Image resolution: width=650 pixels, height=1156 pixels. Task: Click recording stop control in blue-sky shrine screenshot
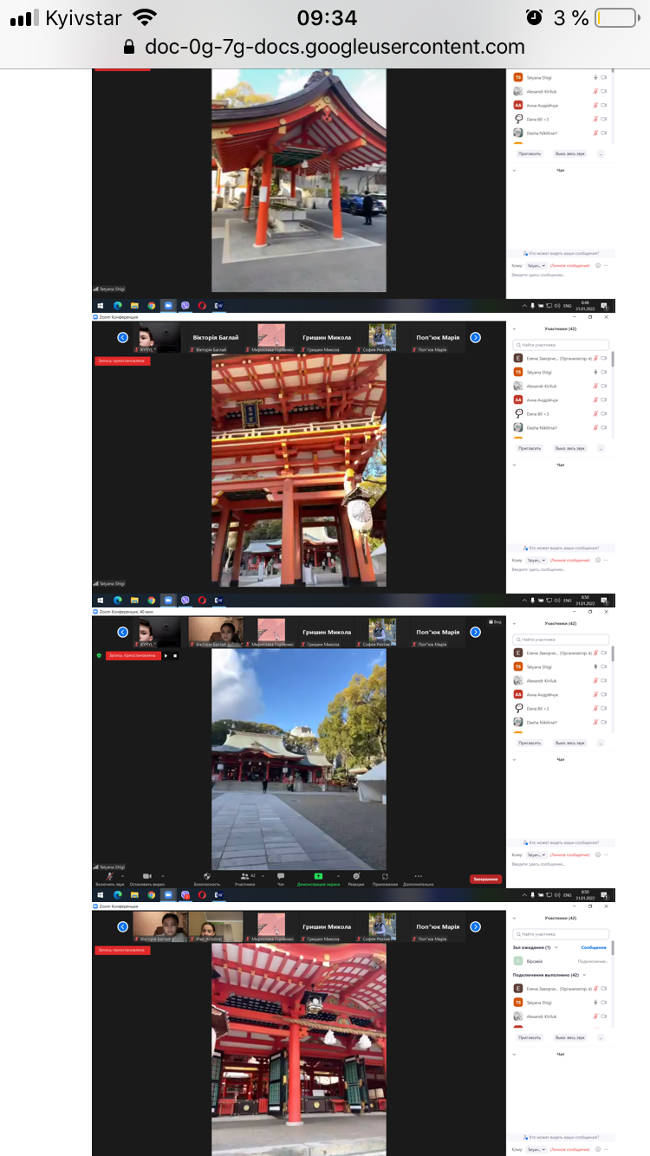point(175,655)
